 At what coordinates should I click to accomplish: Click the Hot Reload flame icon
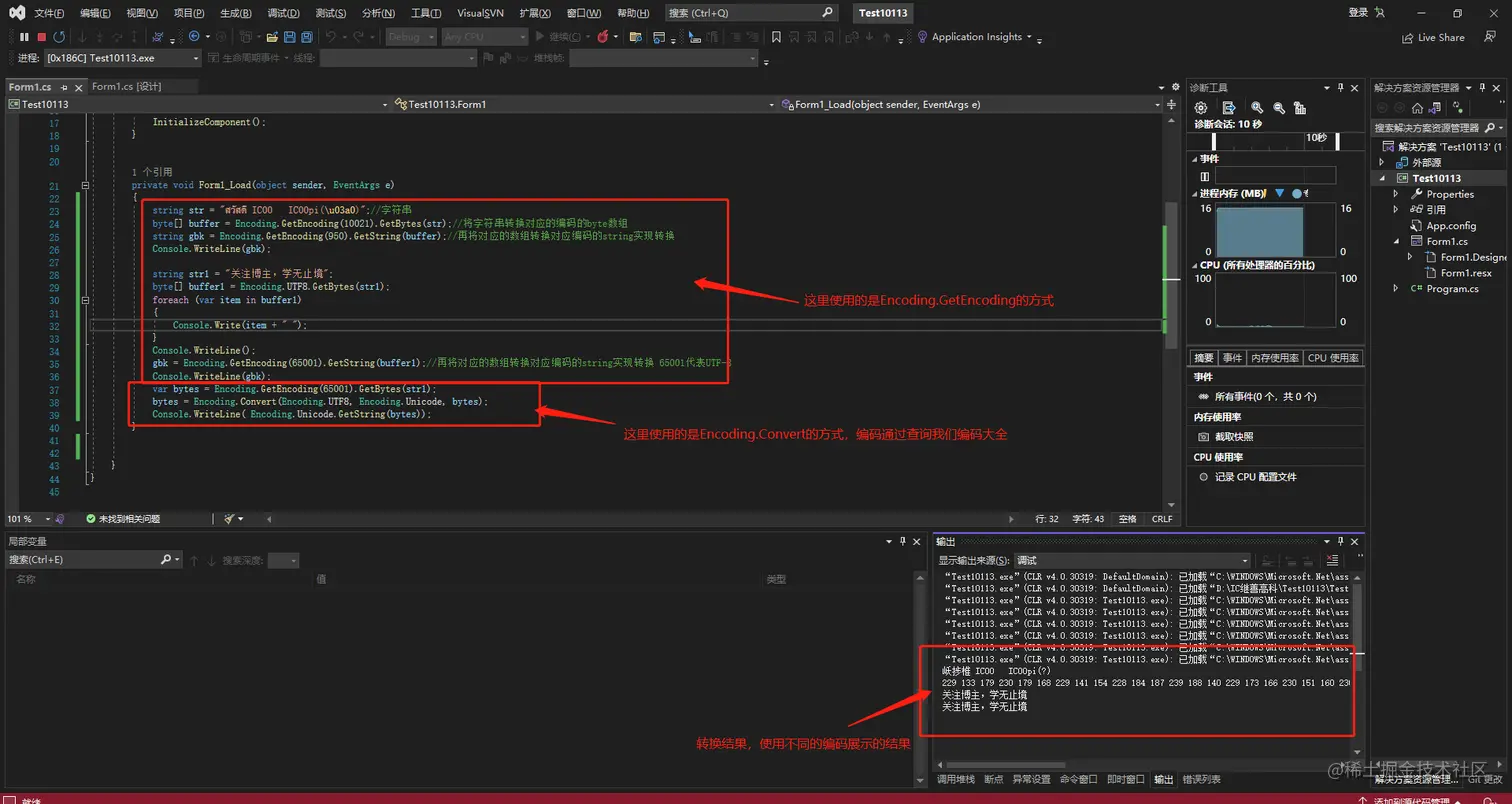point(602,37)
